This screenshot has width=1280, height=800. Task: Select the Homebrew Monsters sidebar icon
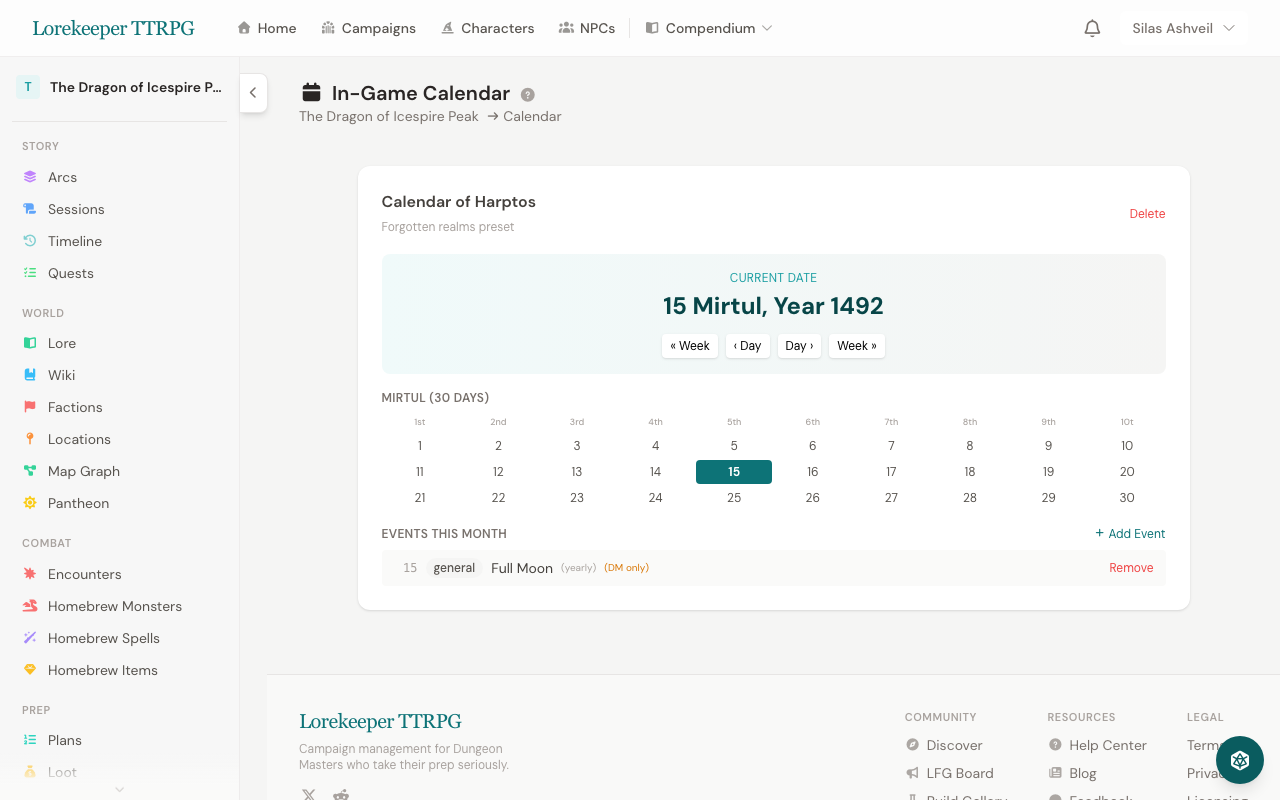(29, 606)
